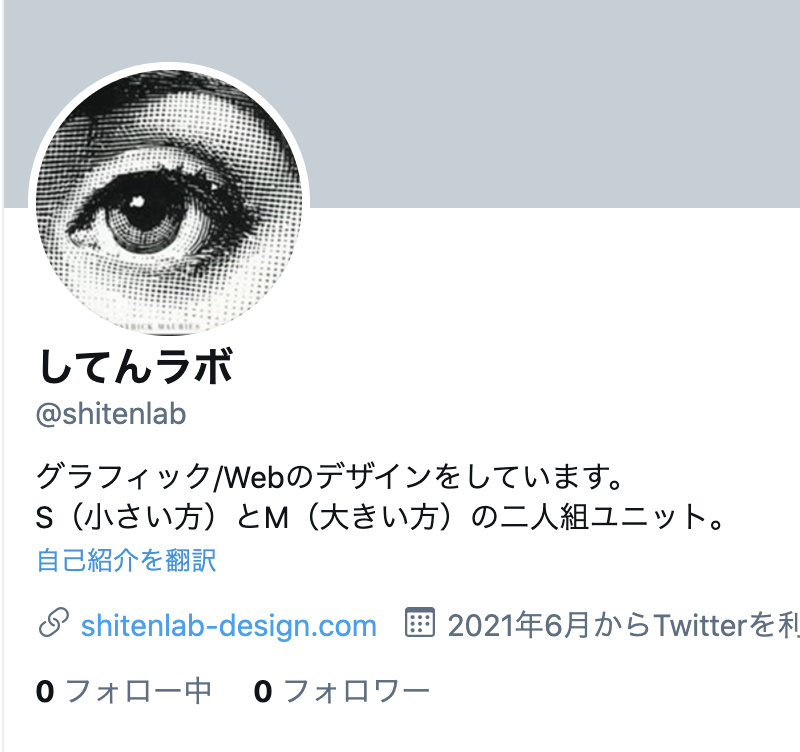Open the shitenlab-design.com website link
The height and width of the screenshot is (752, 800).
point(229,625)
